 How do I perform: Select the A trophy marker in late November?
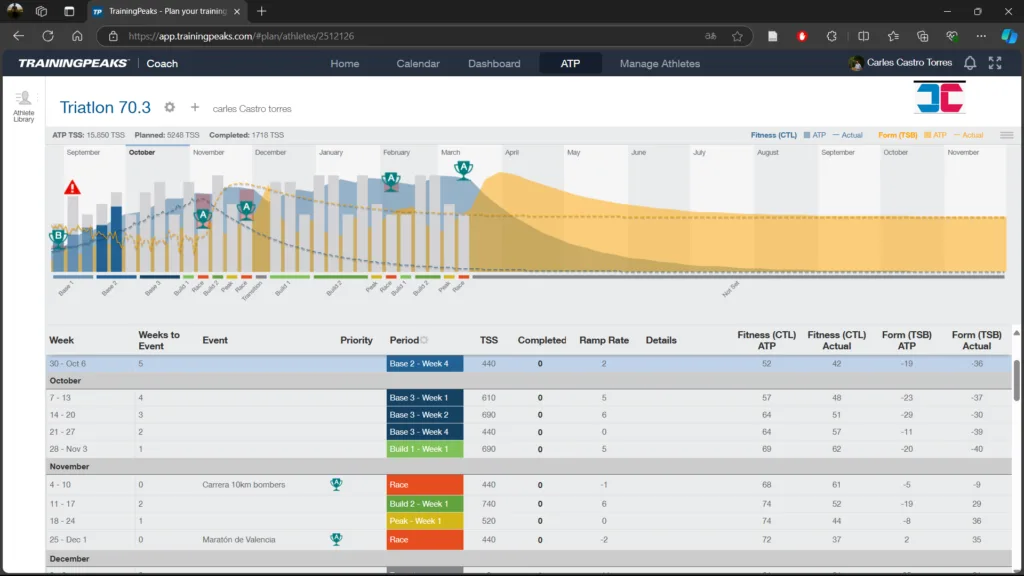click(246, 210)
